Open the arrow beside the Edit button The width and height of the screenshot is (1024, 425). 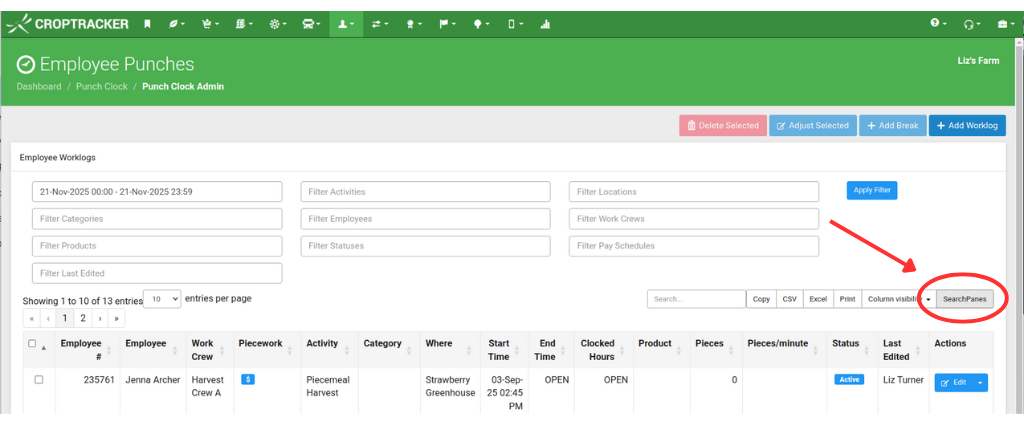pyautogui.click(x=982, y=382)
